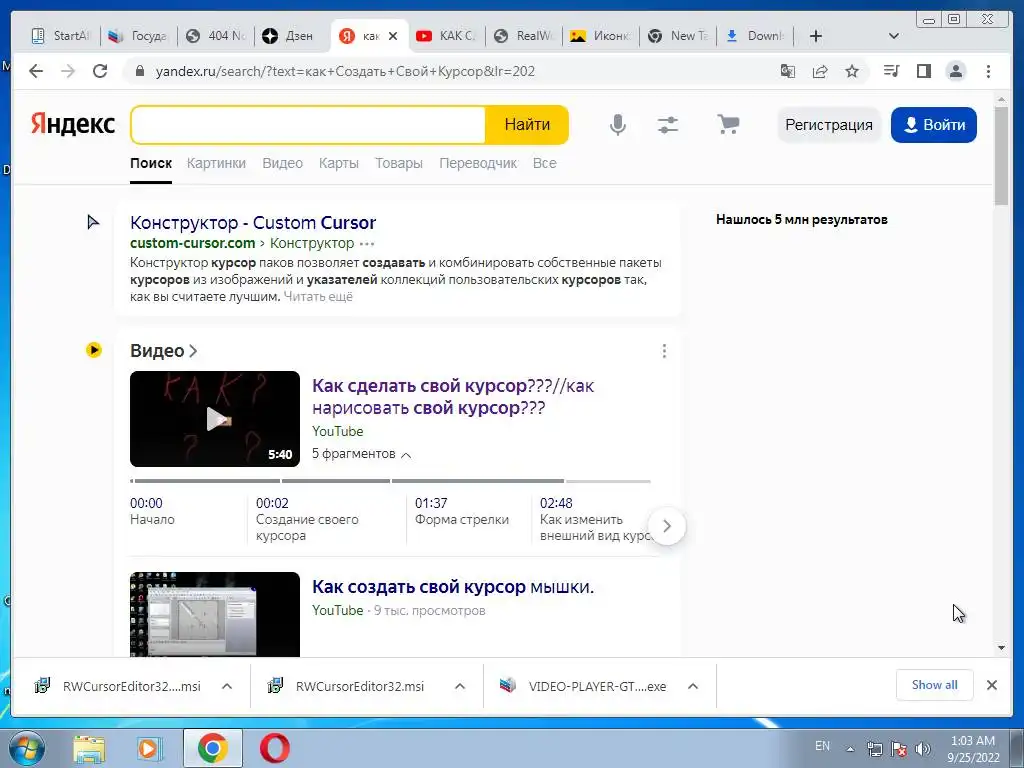Open Chrome three-dot menu
This screenshot has width=1024, height=768.
pyautogui.click(x=988, y=71)
